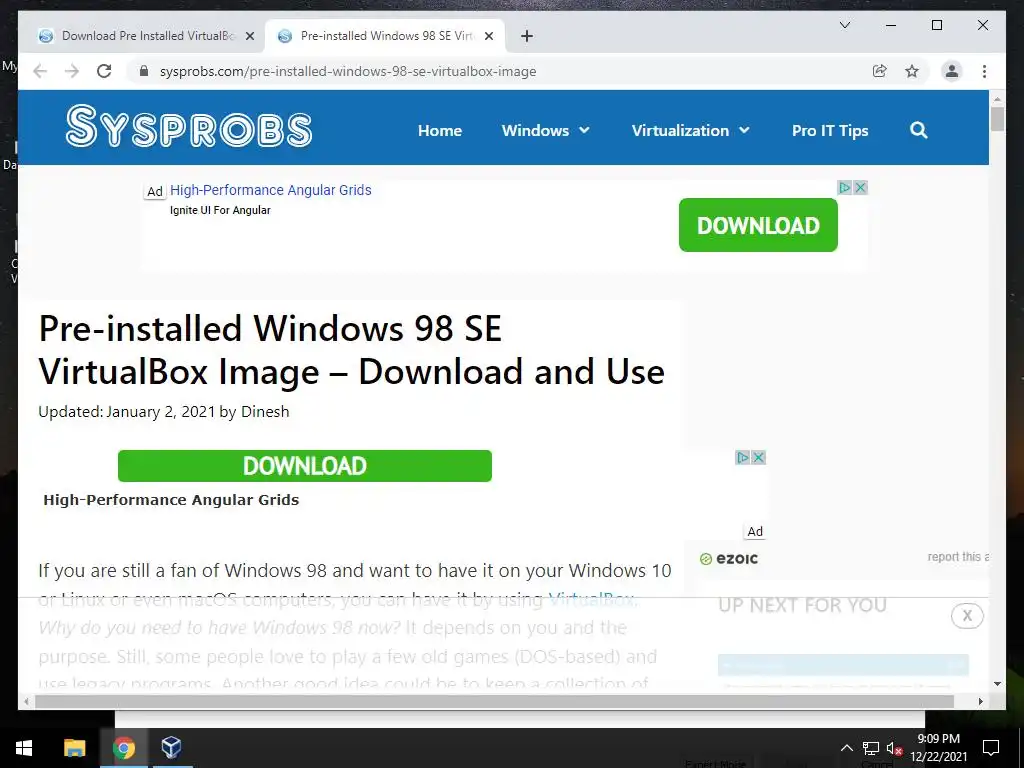Close the Pre-installed Windows 98 SE tab
Viewport: 1024px width, 768px height.
(488, 36)
